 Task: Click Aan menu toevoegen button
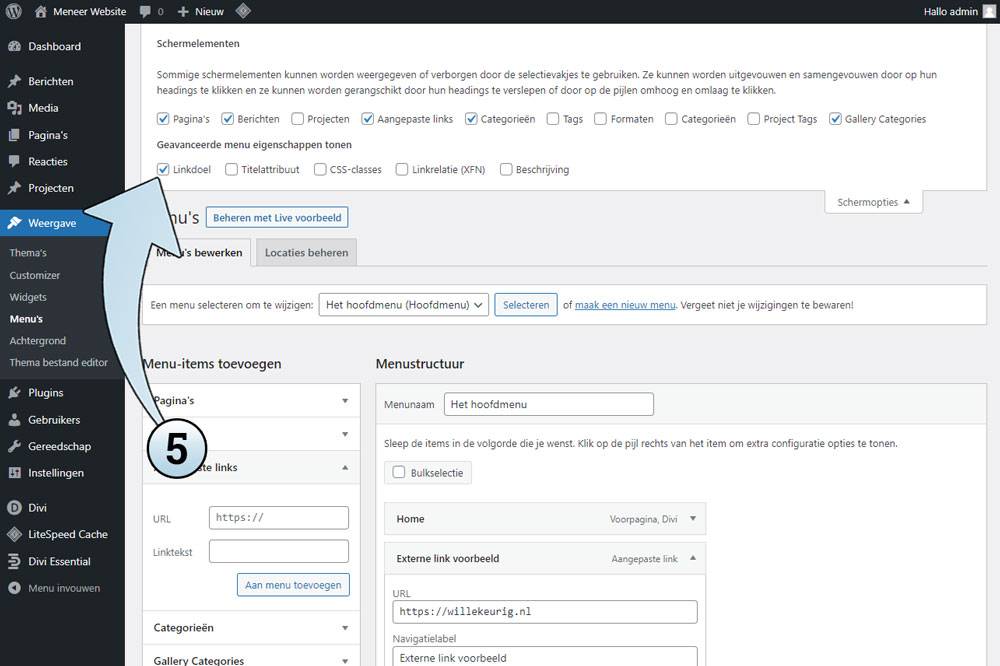pyautogui.click(x=293, y=585)
